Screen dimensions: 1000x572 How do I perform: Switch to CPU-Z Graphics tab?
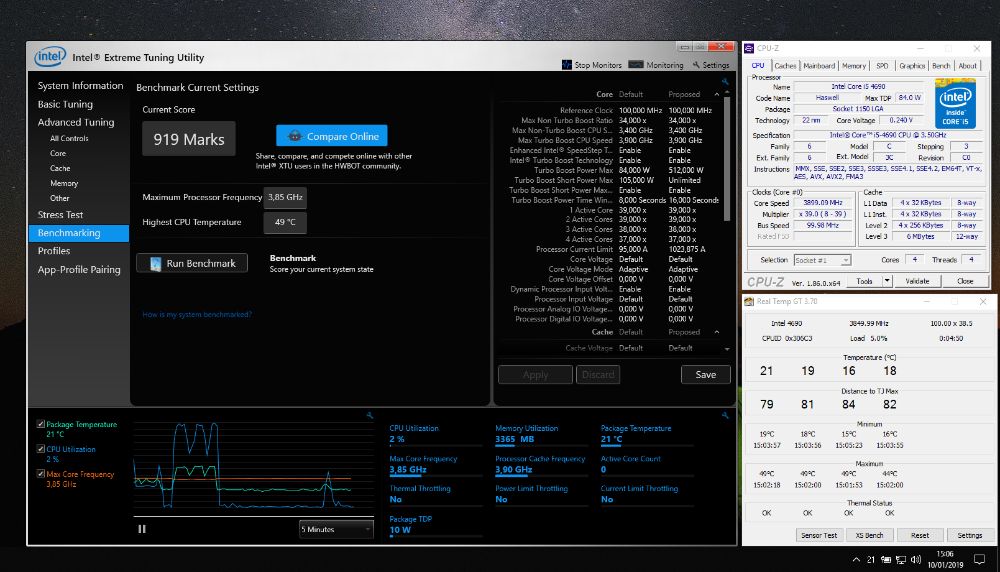pyautogui.click(x=912, y=66)
